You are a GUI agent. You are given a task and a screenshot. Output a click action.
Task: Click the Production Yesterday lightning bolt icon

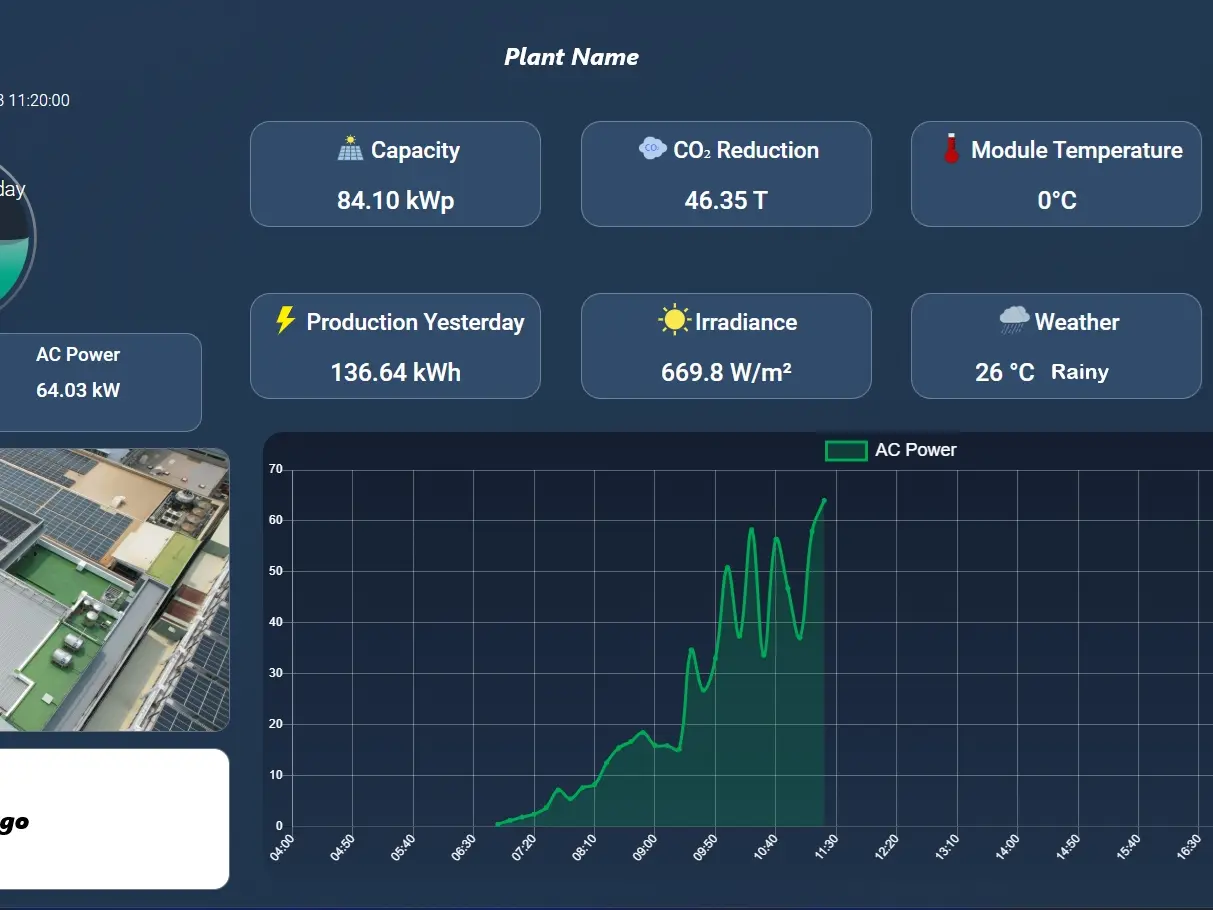pyautogui.click(x=285, y=321)
